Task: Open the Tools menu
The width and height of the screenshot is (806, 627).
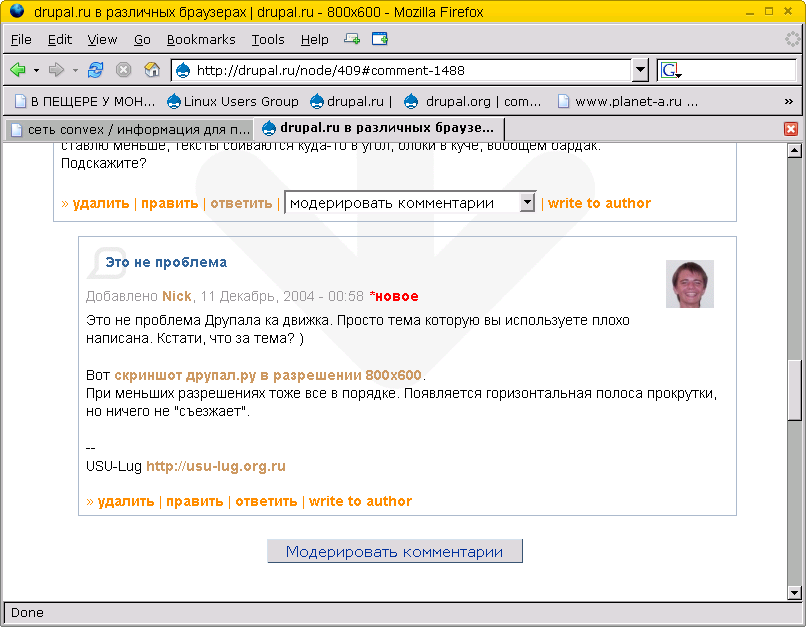Action: 268,40
